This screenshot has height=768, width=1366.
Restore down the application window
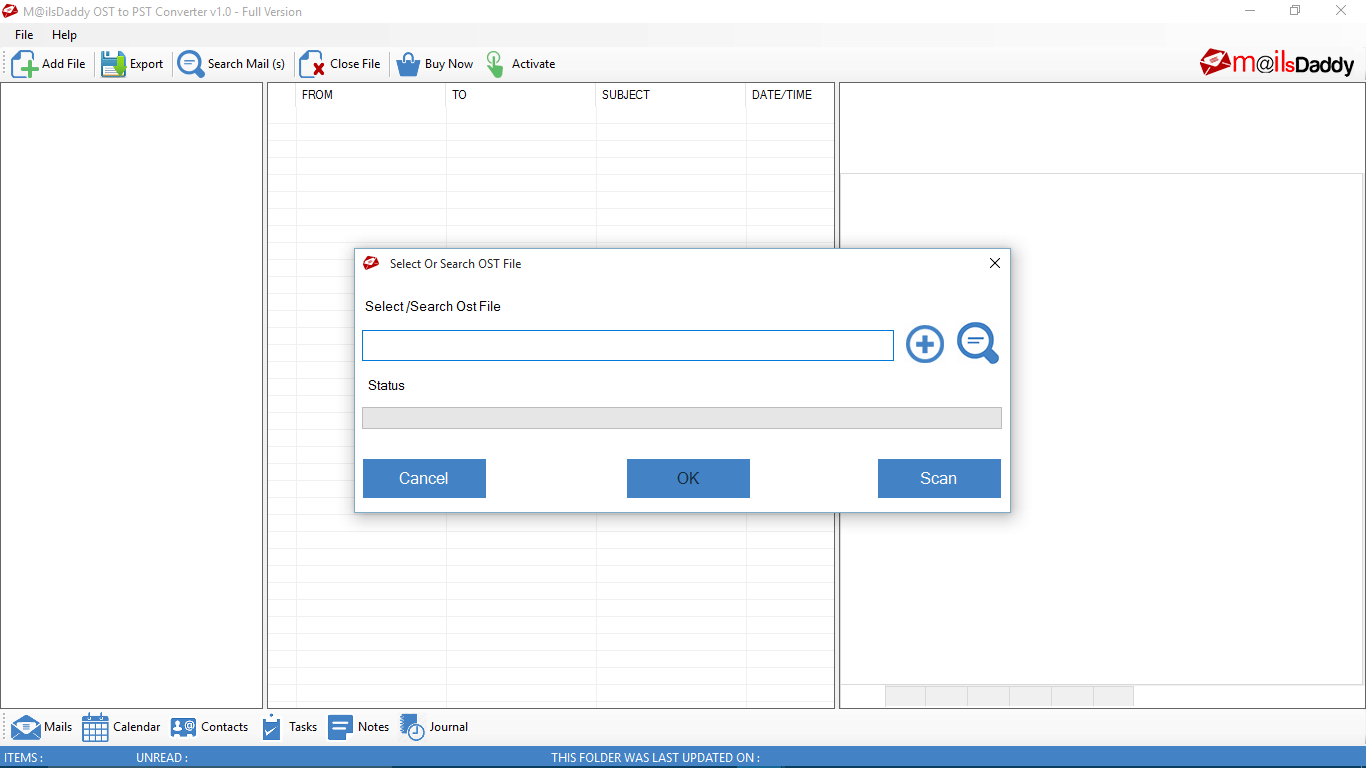click(1295, 11)
